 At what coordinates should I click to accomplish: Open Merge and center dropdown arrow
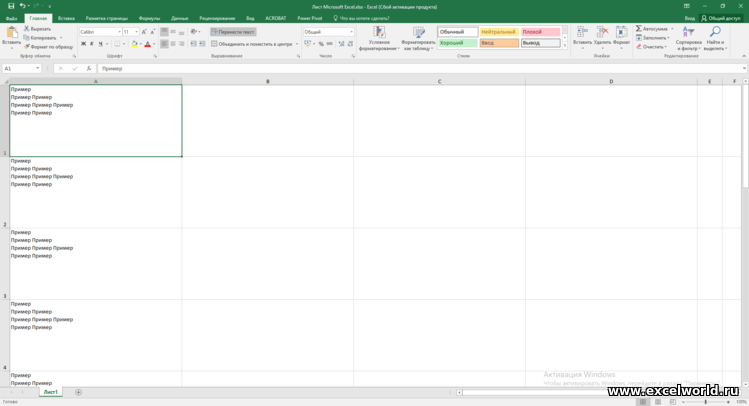click(x=297, y=44)
